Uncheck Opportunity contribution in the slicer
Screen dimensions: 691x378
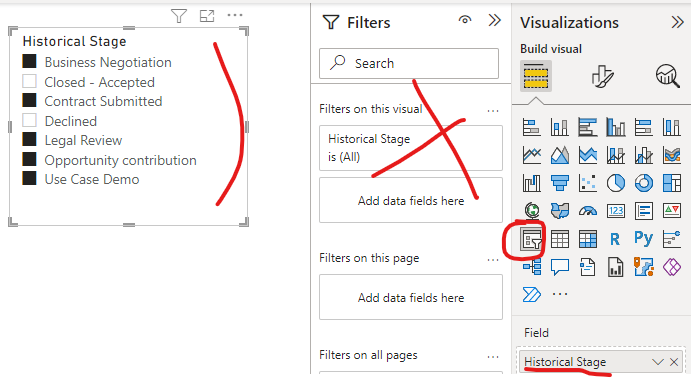pos(30,159)
